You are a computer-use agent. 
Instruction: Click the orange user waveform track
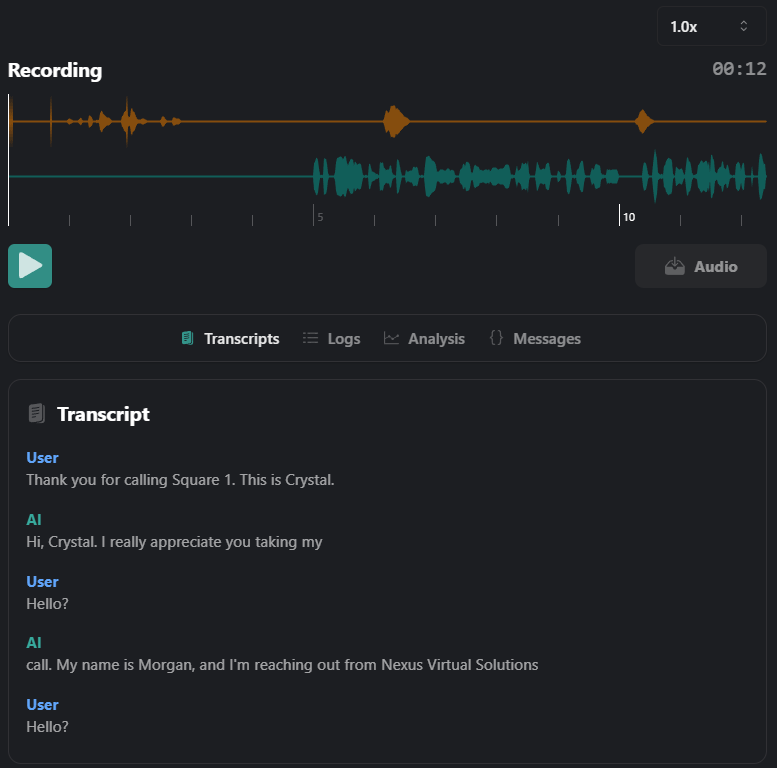coord(388,121)
